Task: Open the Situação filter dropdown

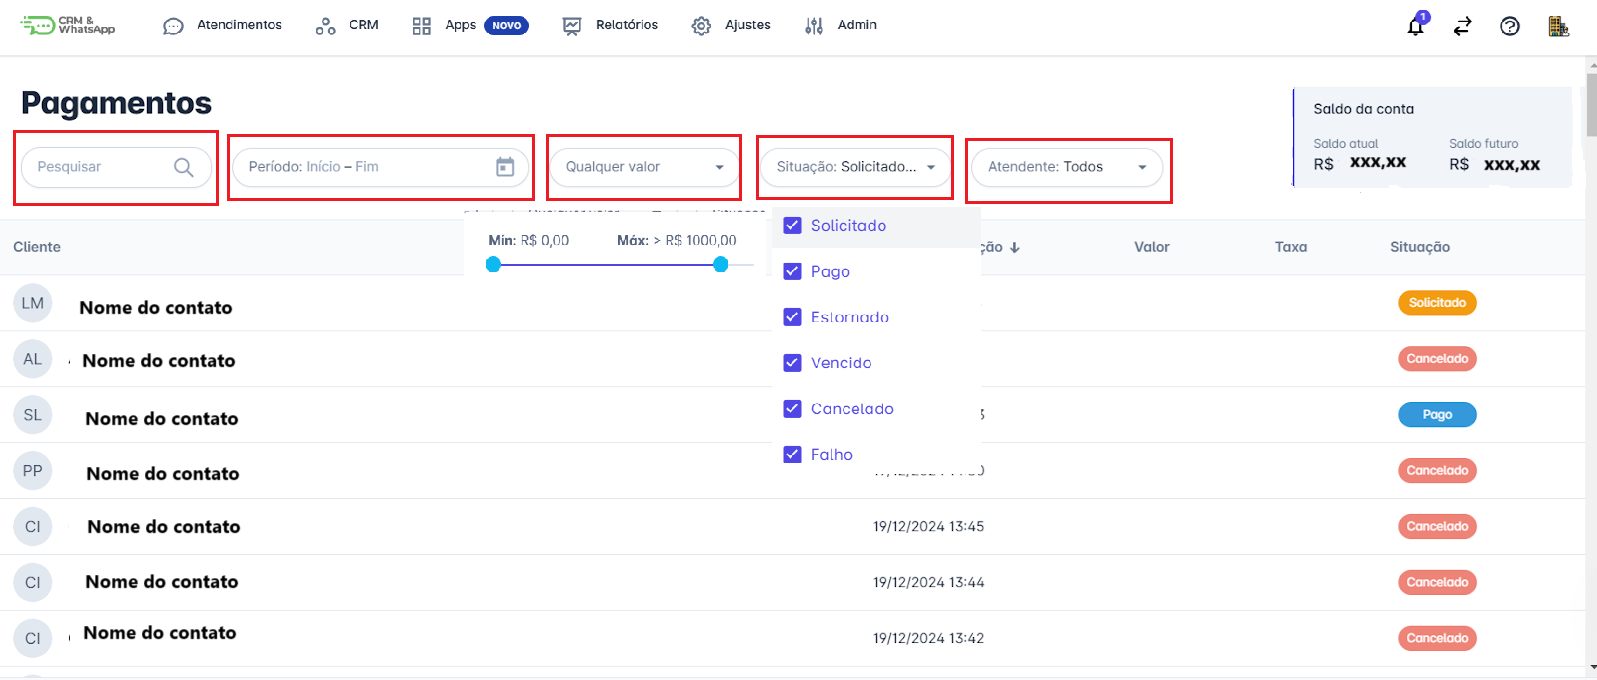Action: tap(855, 167)
